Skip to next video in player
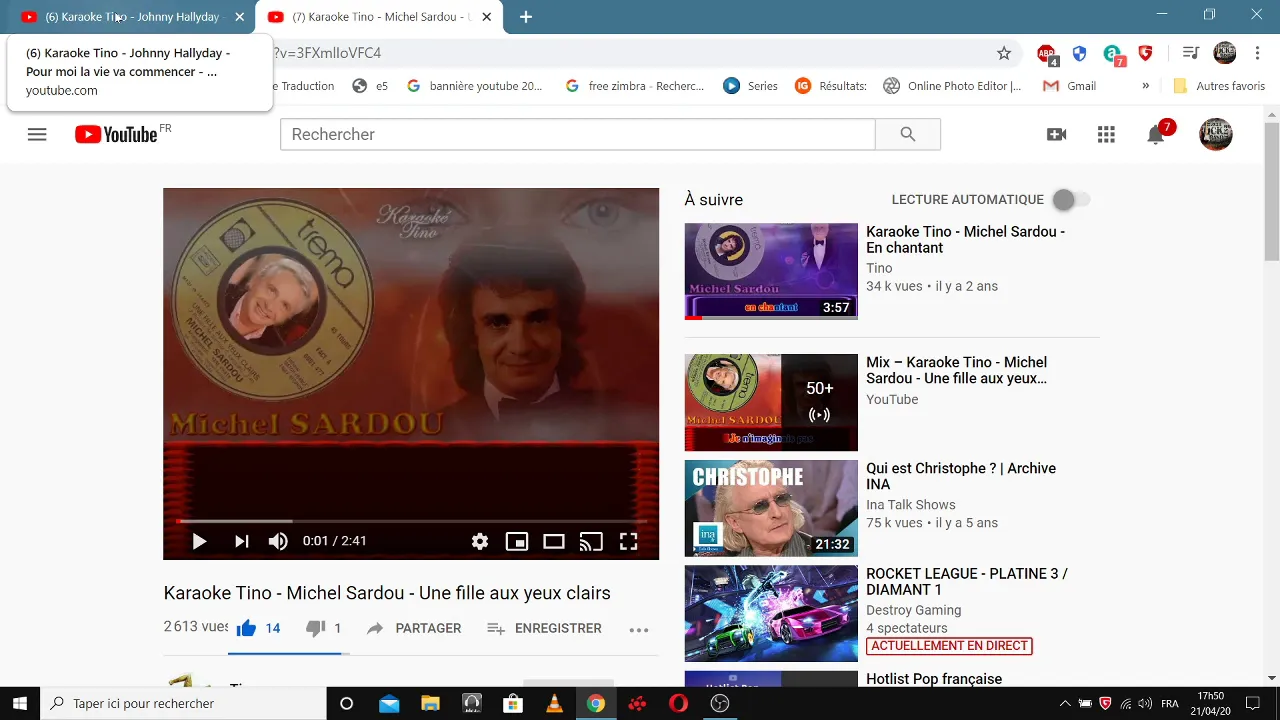Viewport: 1280px width, 720px height. (241, 541)
